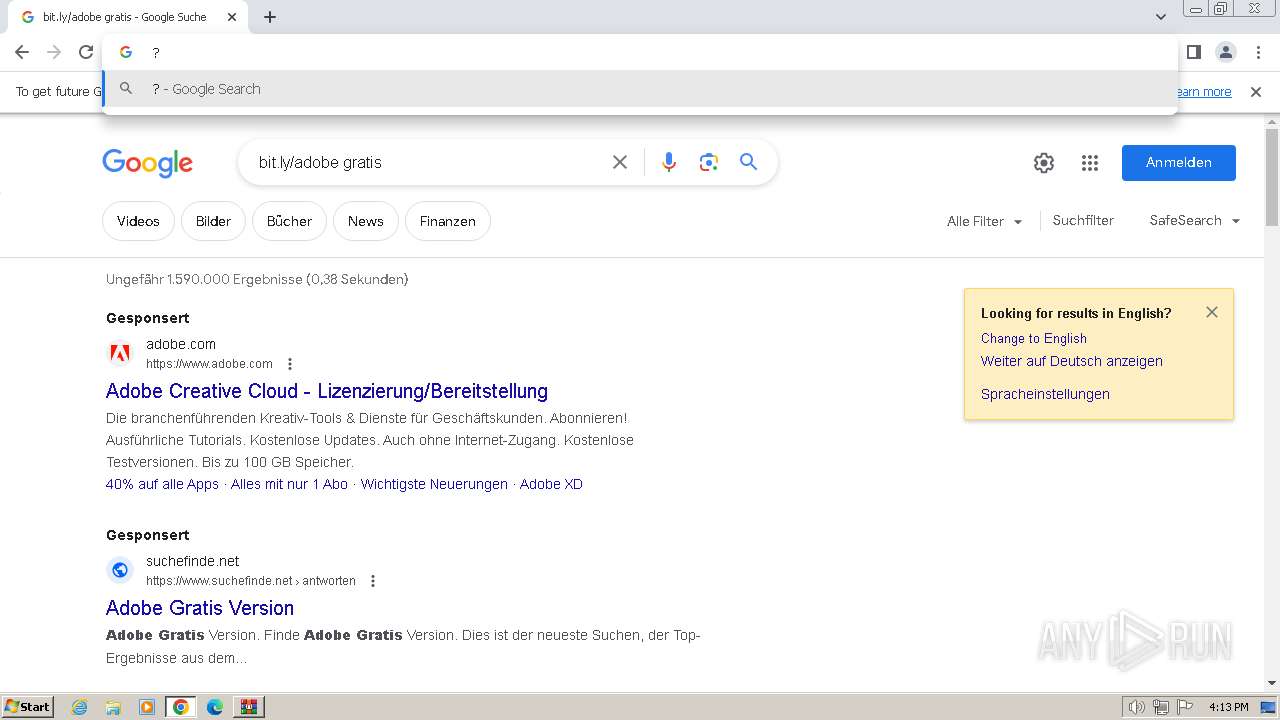Switch to the Bilder filter
Viewport: 1280px width, 720px height.
[x=213, y=221]
